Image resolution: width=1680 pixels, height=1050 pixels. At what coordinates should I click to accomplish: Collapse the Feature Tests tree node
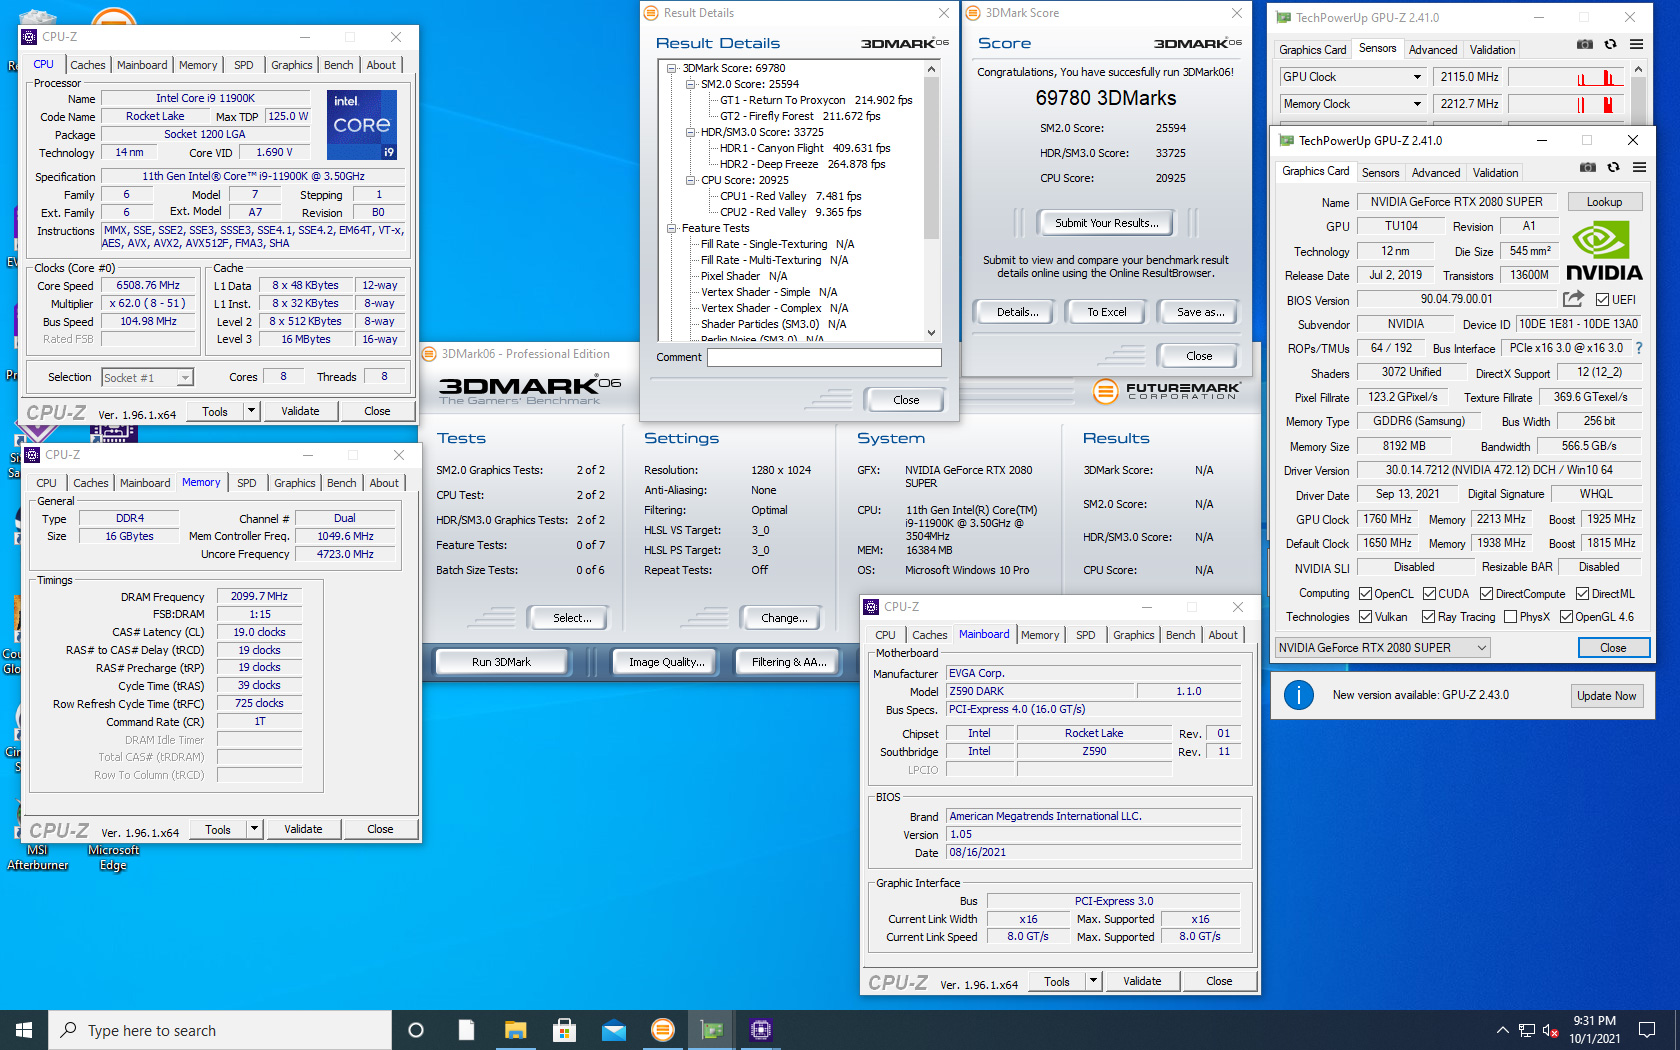[672, 228]
